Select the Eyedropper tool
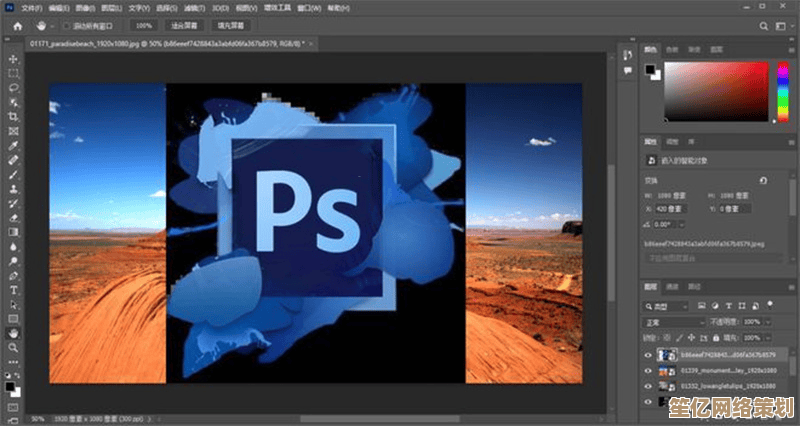 (13, 146)
